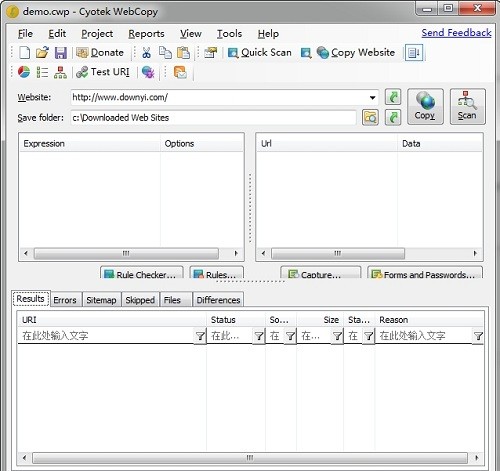Click the large Scan button
Image resolution: width=500 pixels, height=471 pixels.
[x=467, y=106]
